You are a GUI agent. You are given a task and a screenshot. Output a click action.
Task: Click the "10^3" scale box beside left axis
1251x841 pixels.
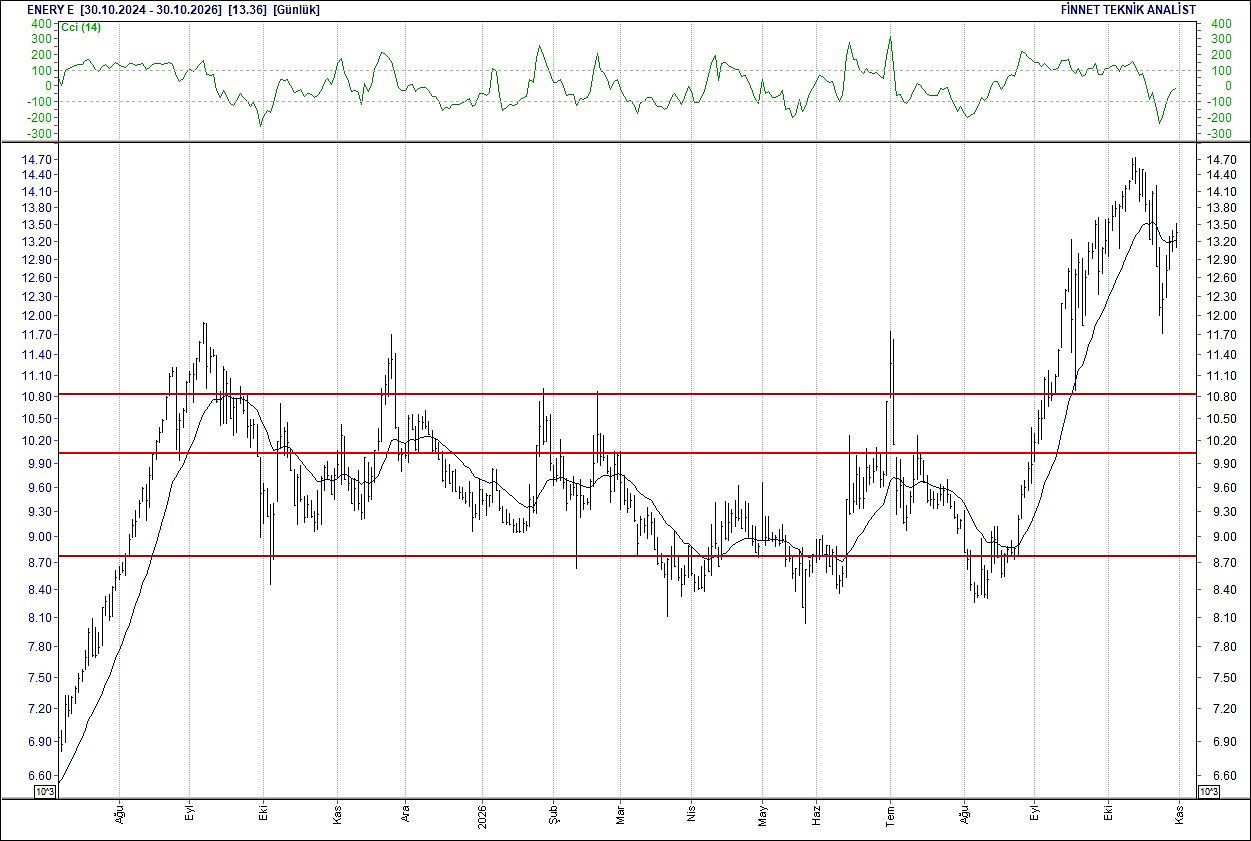click(45, 792)
